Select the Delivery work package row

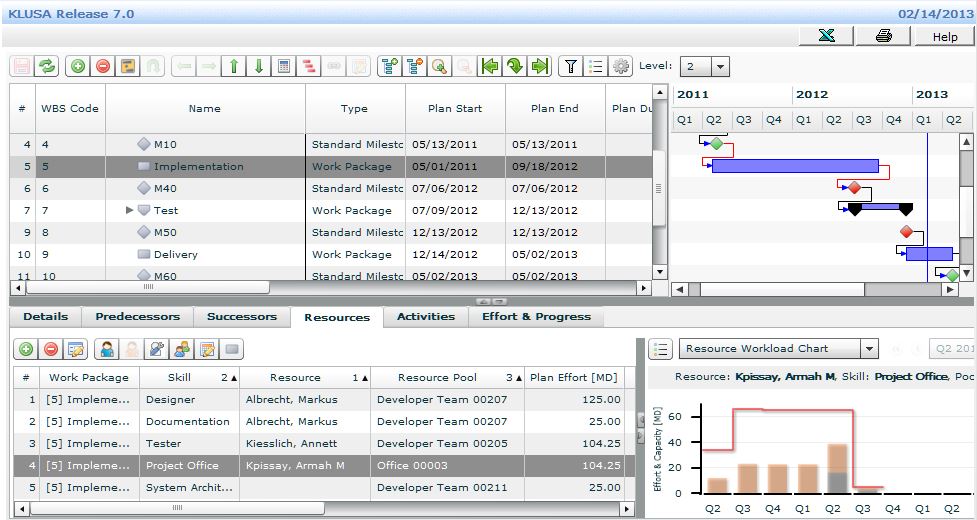tap(330, 254)
